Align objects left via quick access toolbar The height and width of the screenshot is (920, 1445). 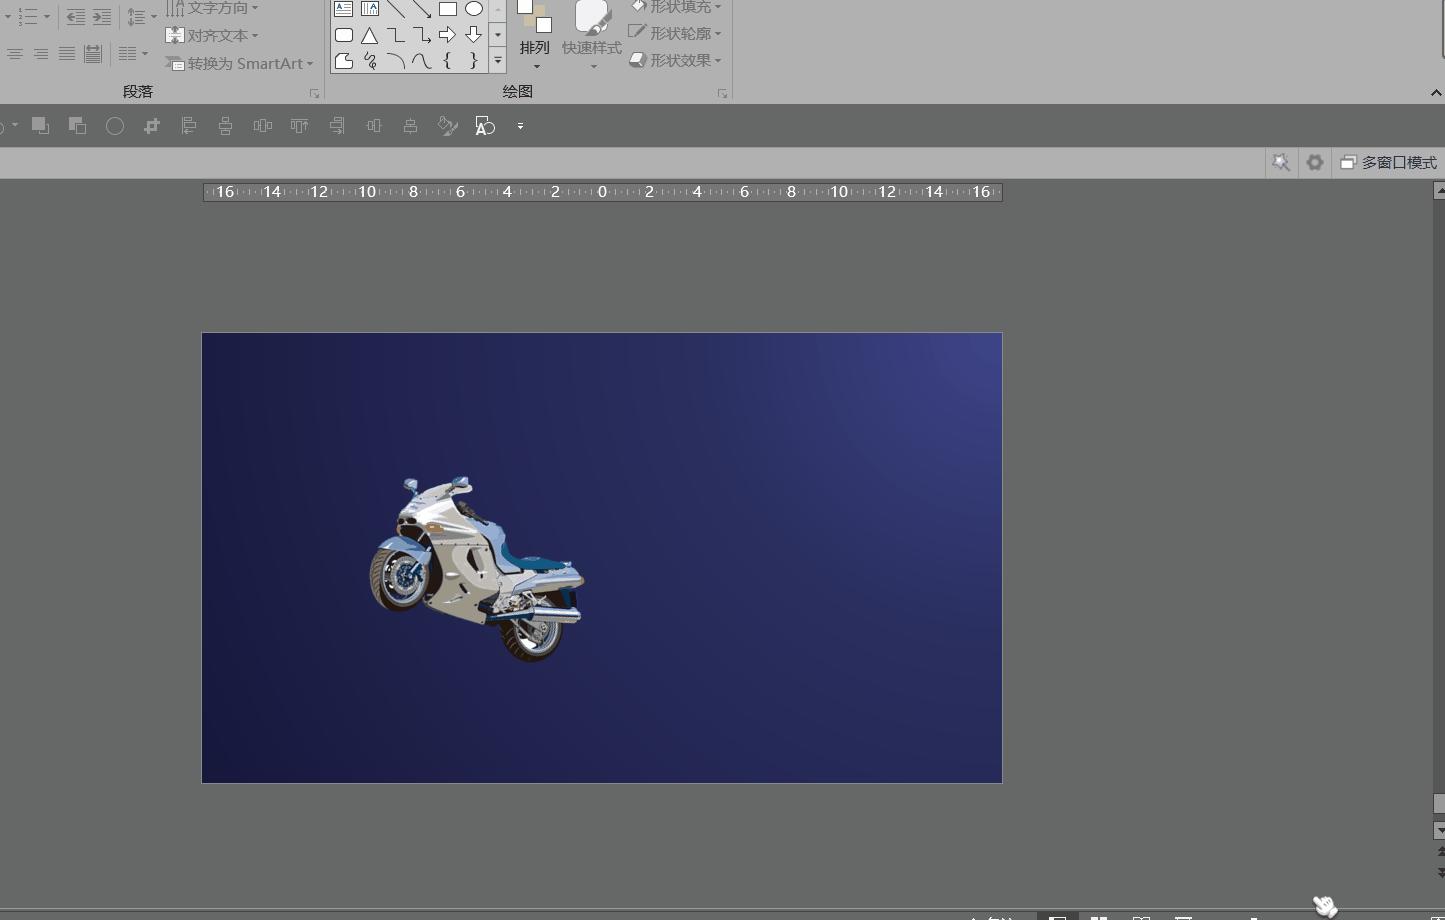point(188,126)
